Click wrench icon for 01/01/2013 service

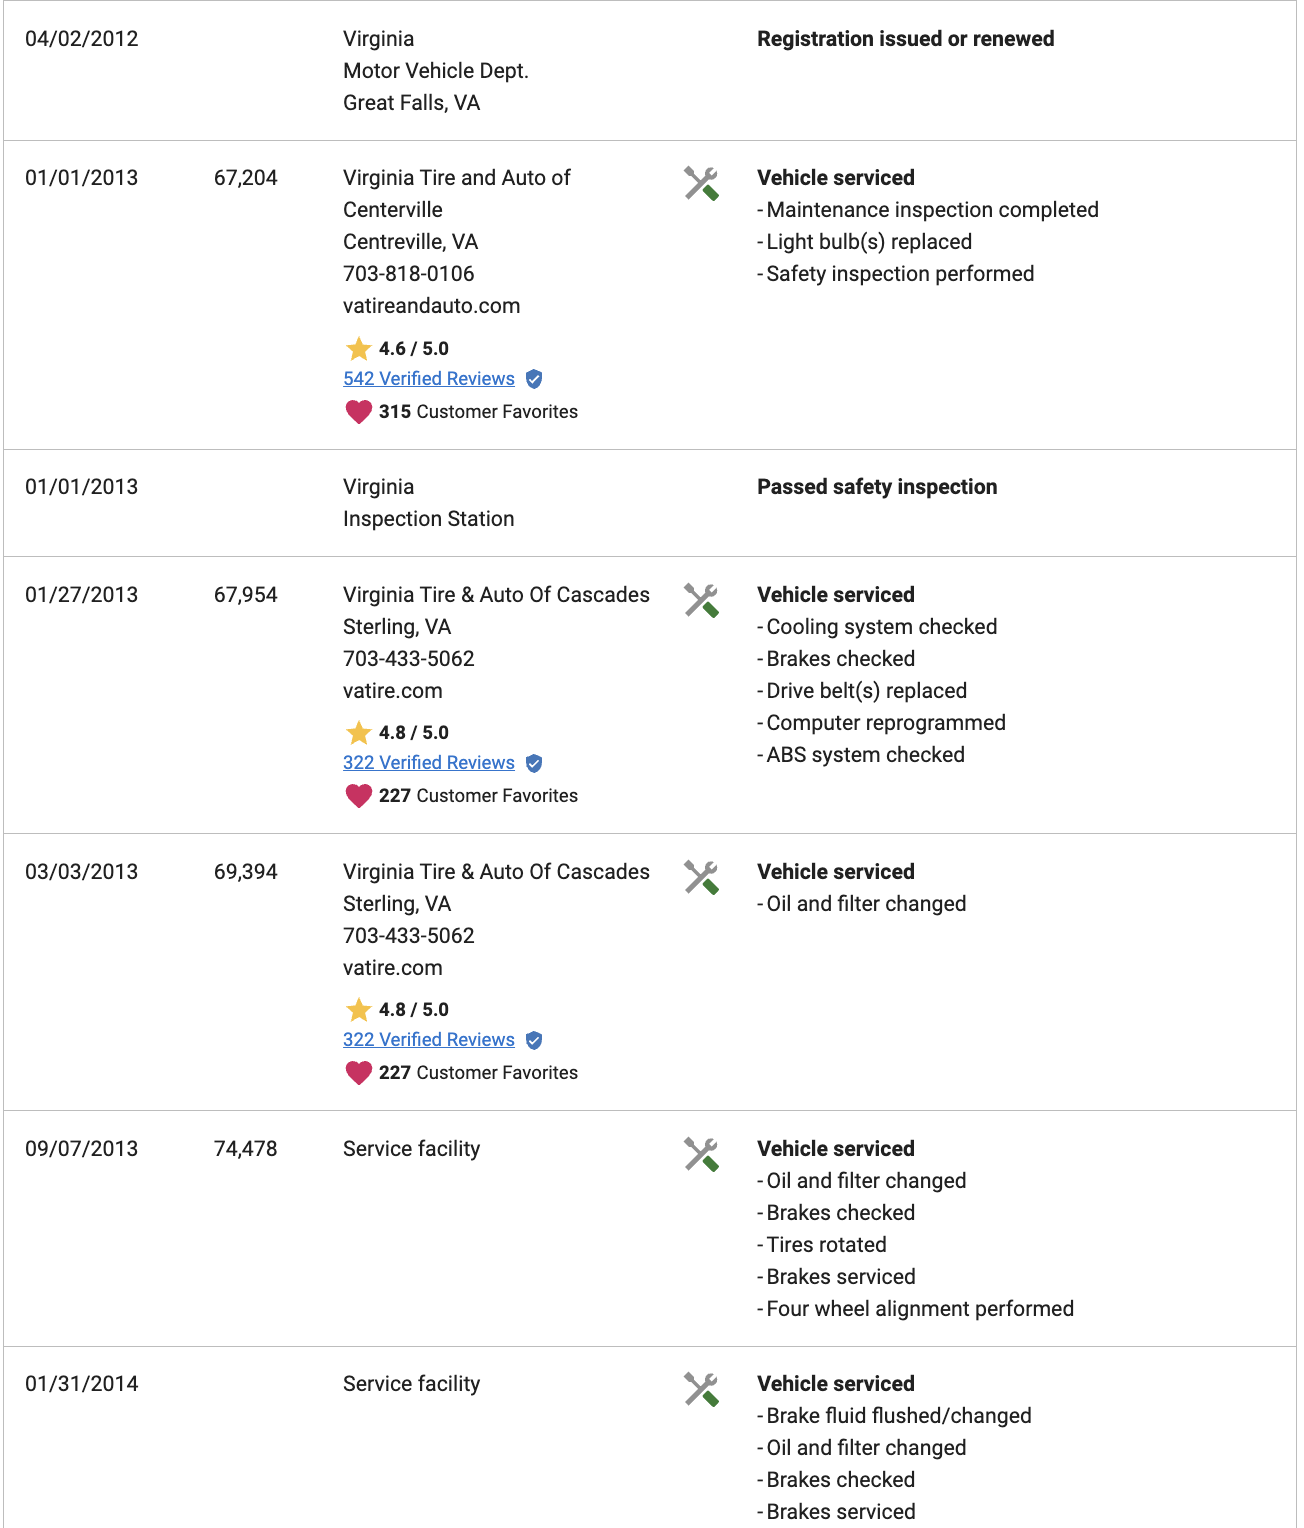coord(701,184)
